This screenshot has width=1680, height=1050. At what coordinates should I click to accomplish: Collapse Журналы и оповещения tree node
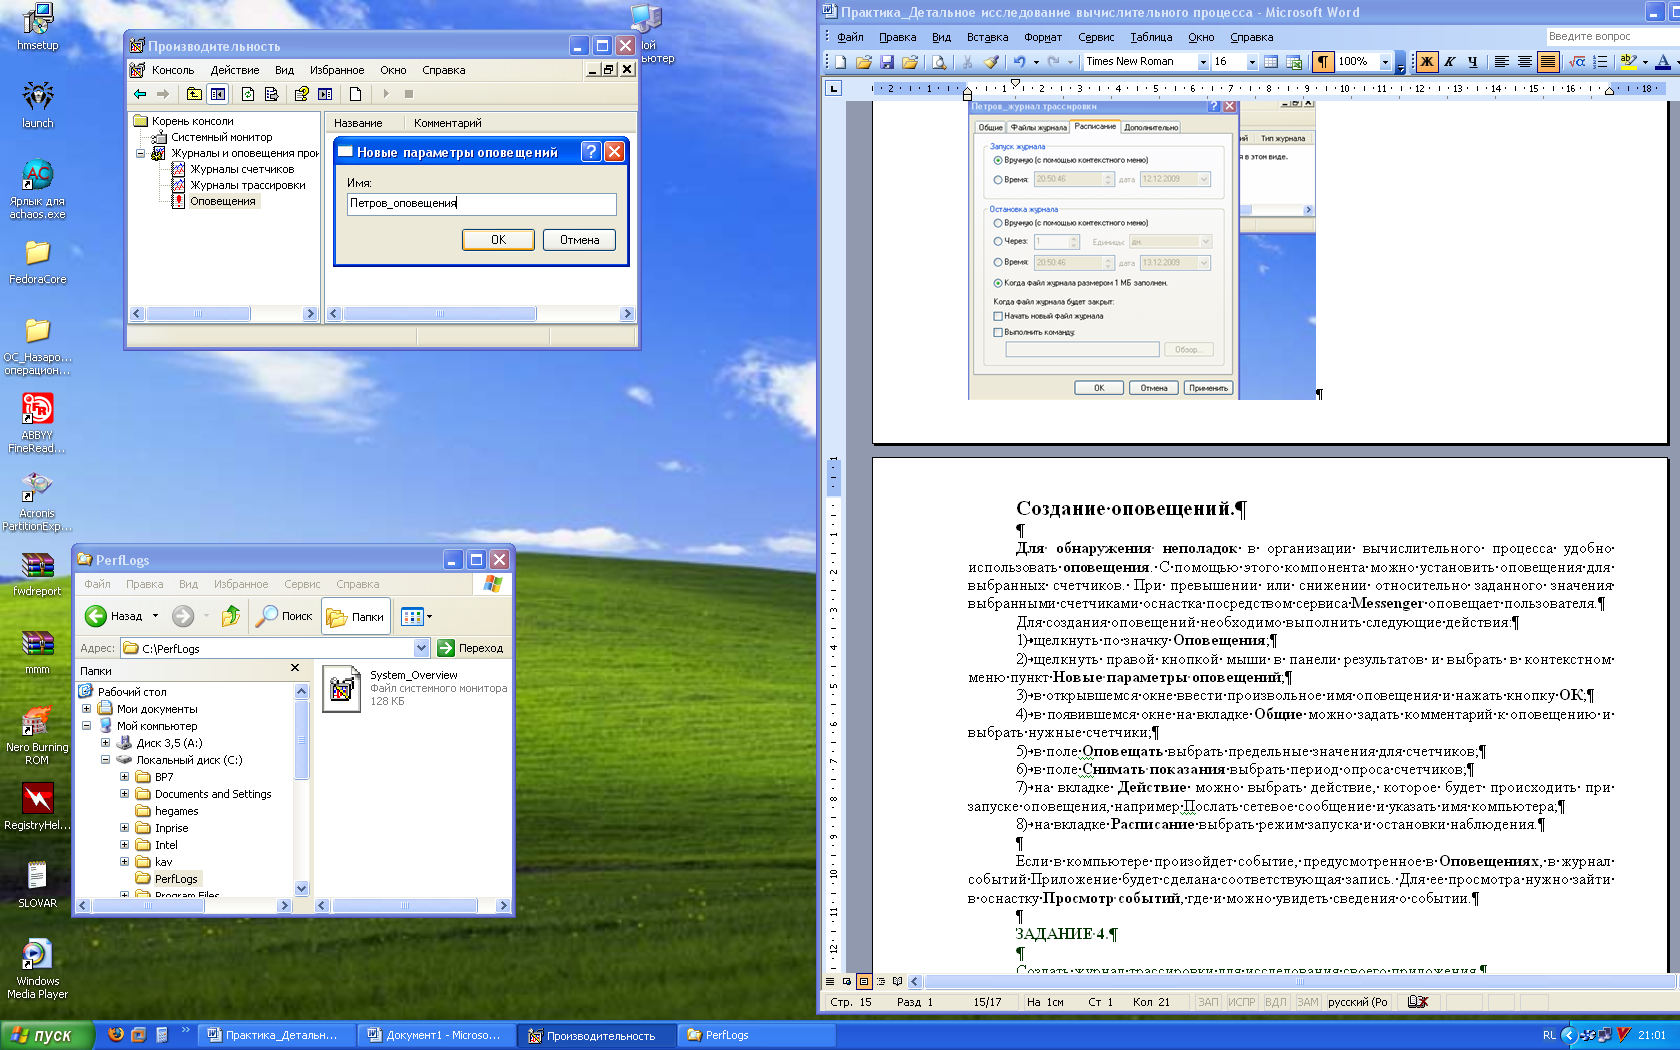(141, 153)
